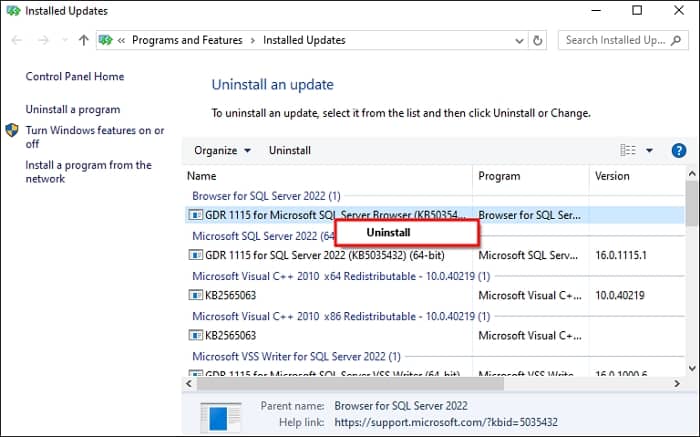Refresh the Installed Updates list

[x=538, y=41]
